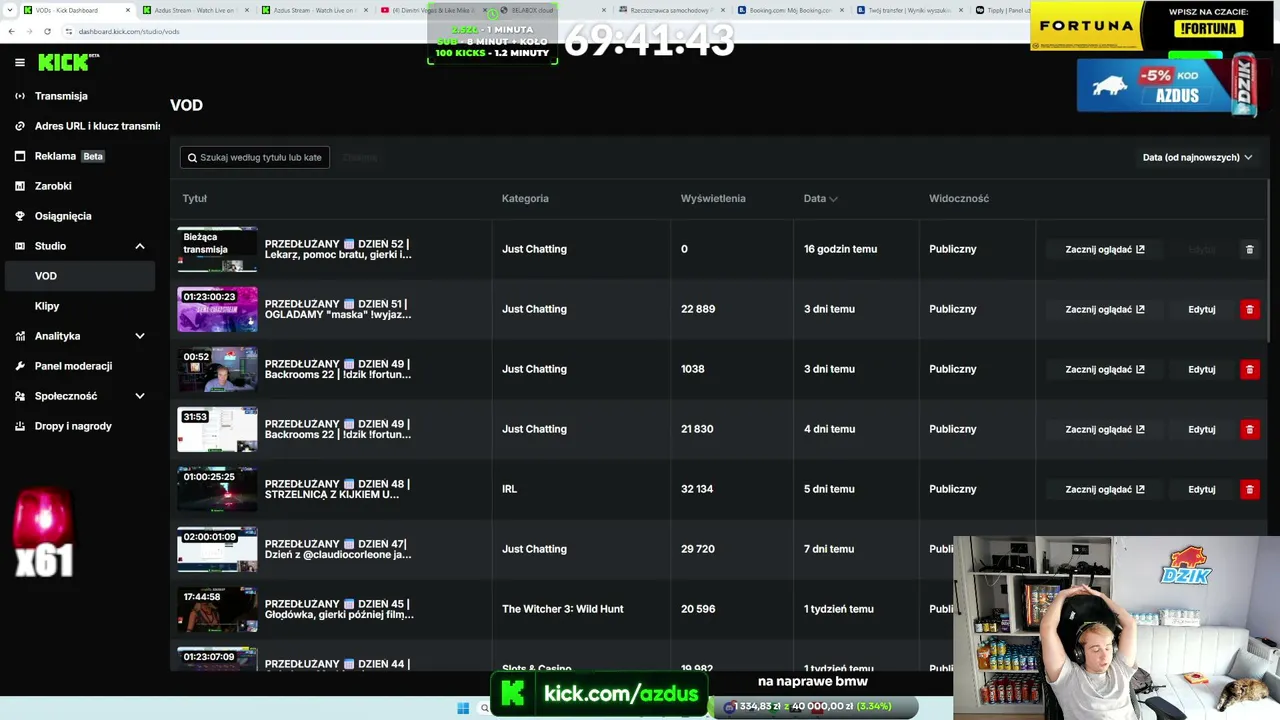Reload the page with the browser refresh icon
The width and height of the screenshot is (1280, 720).
coord(47,31)
